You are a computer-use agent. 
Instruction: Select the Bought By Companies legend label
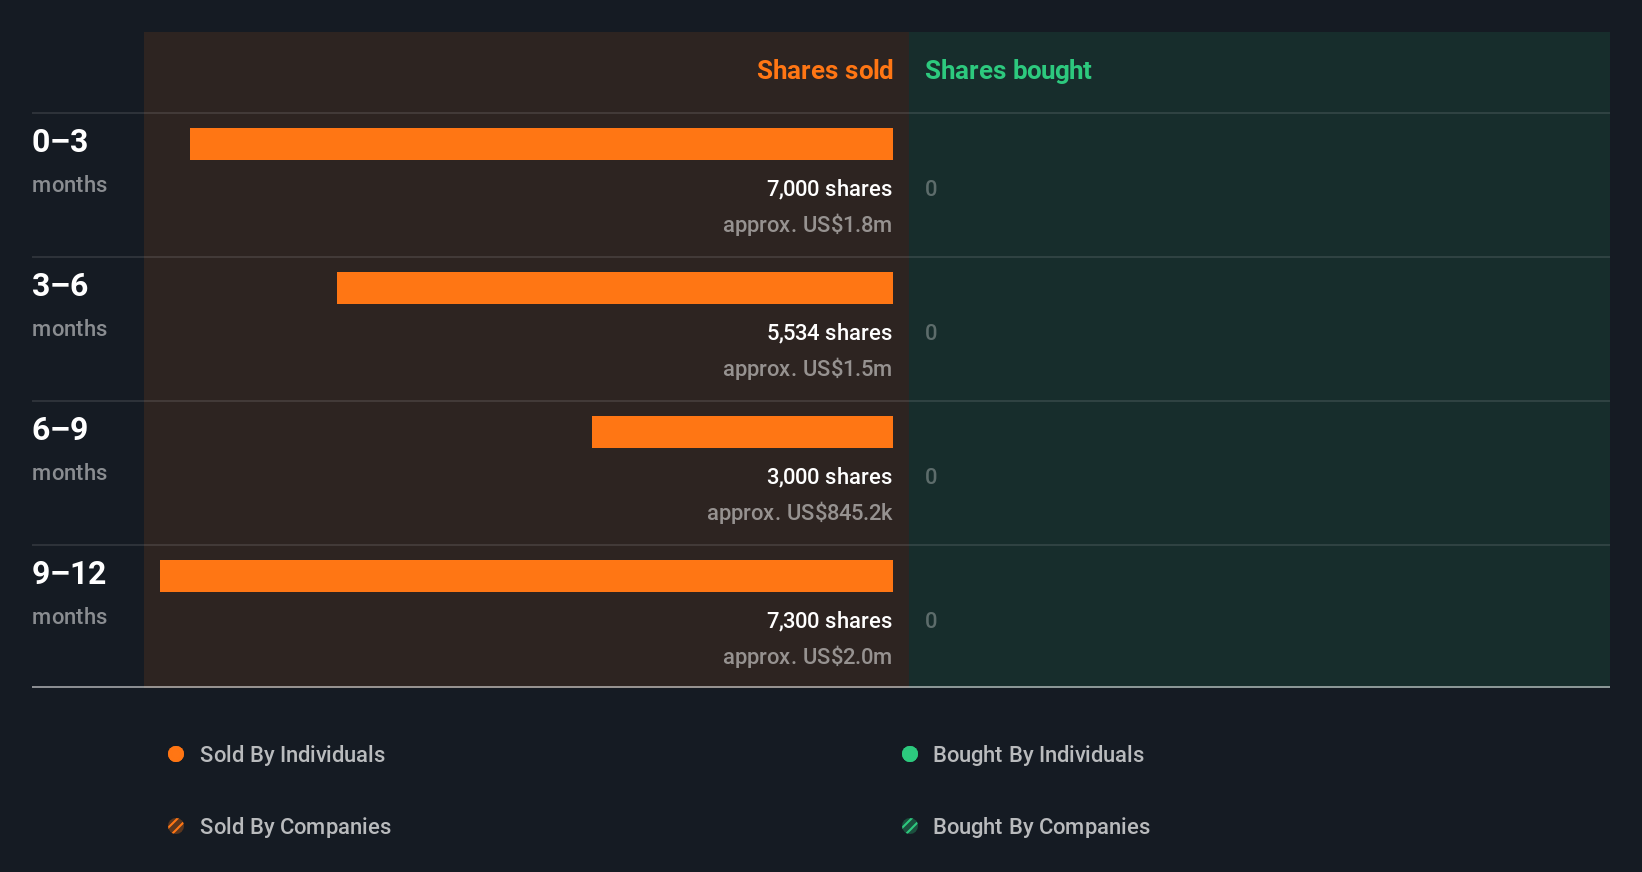point(1041,827)
